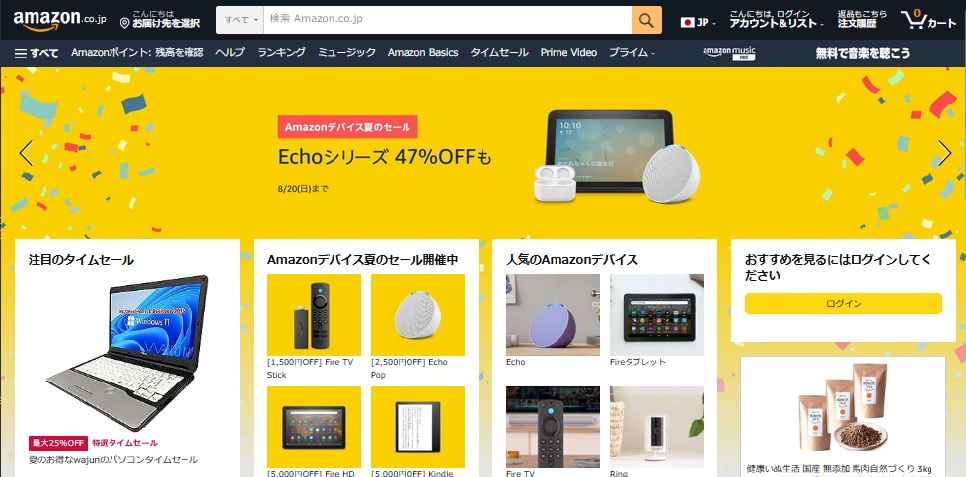Open the すべて hamburger menu
This screenshot has height=477, width=966.
click(x=36, y=53)
